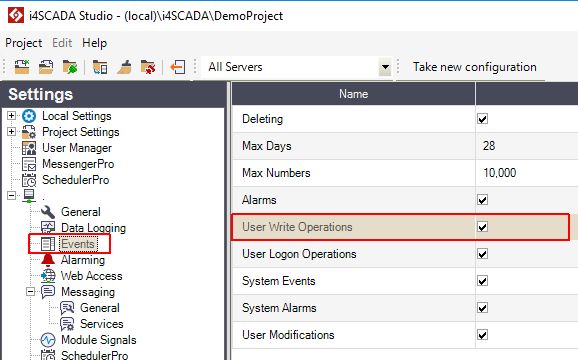Select Web Access in the tree
The image size is (578, 360).
(91, 276)
